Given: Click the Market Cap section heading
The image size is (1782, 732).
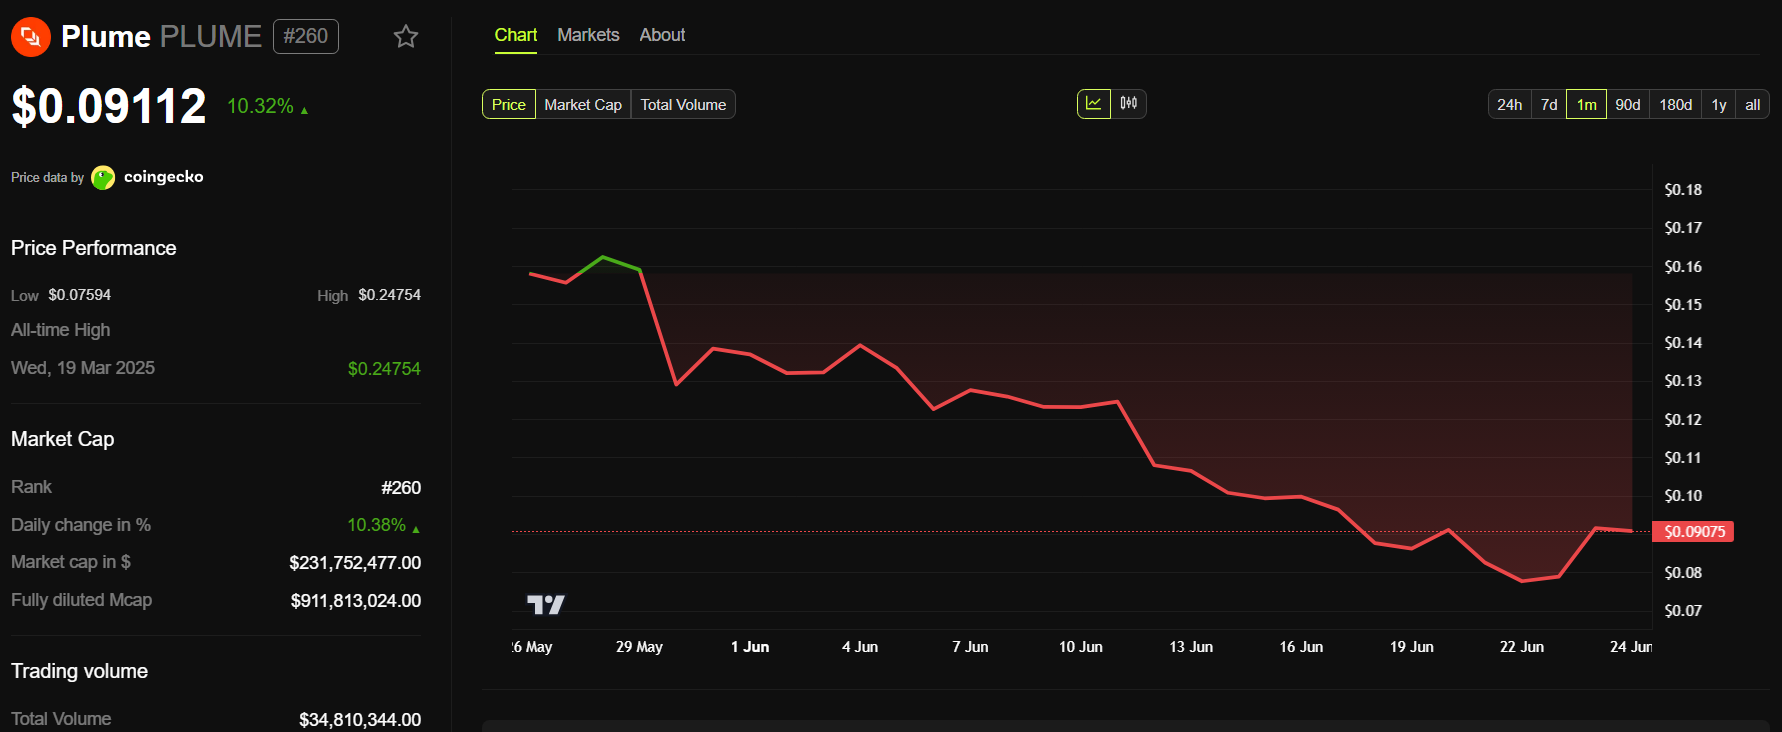Looking at the screenshot, I should point(63,439).
